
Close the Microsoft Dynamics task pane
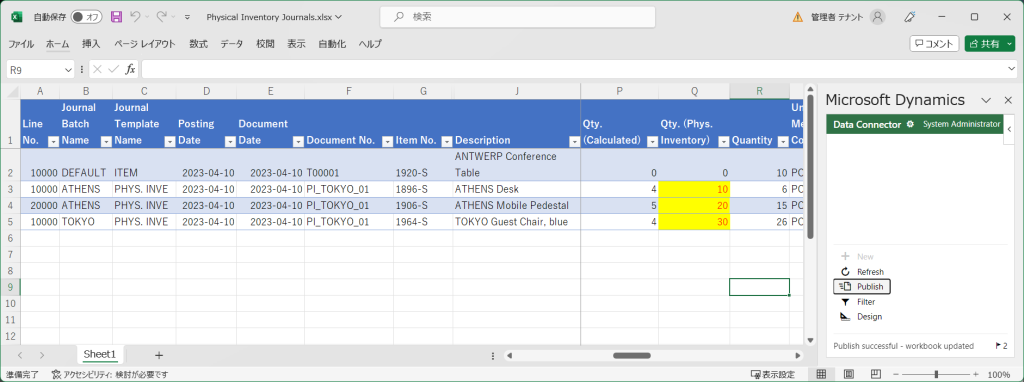[x=1008, y=100]
